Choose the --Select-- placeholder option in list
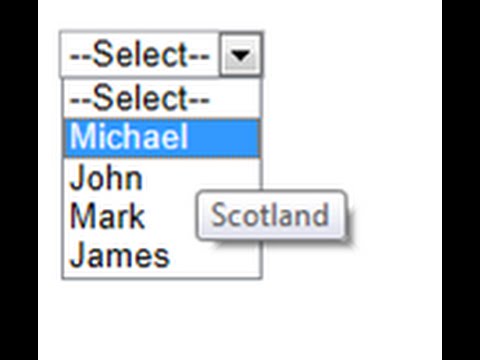This screenshot has height=360, width=480. (162, 99)
